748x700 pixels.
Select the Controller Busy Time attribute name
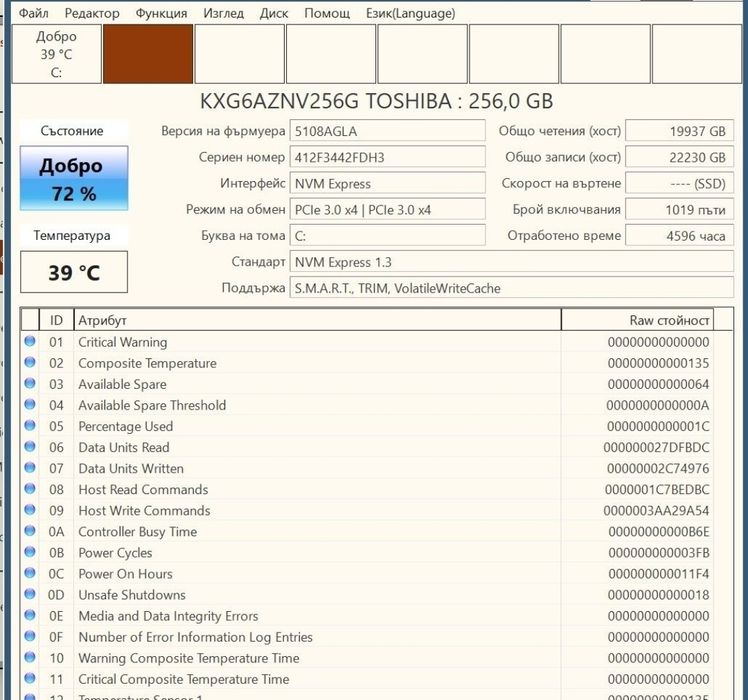(137, 532)
